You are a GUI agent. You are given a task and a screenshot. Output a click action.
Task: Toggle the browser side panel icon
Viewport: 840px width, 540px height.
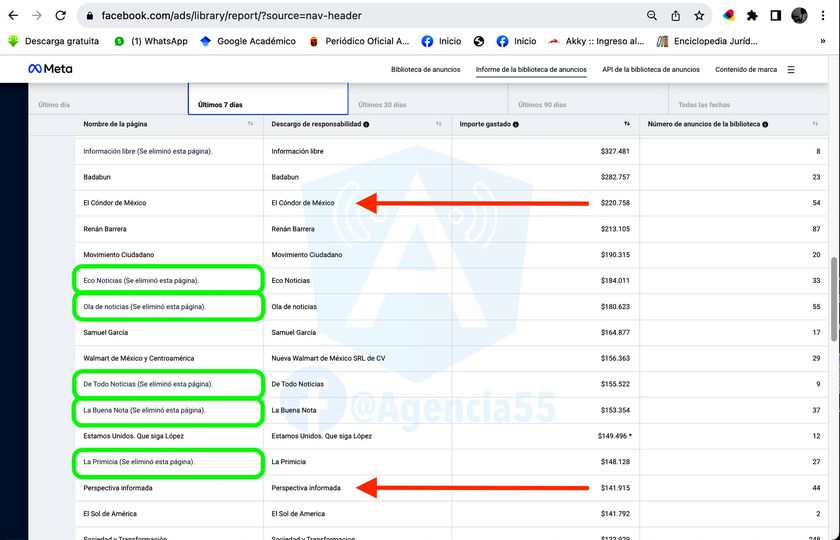coord(776,16)
